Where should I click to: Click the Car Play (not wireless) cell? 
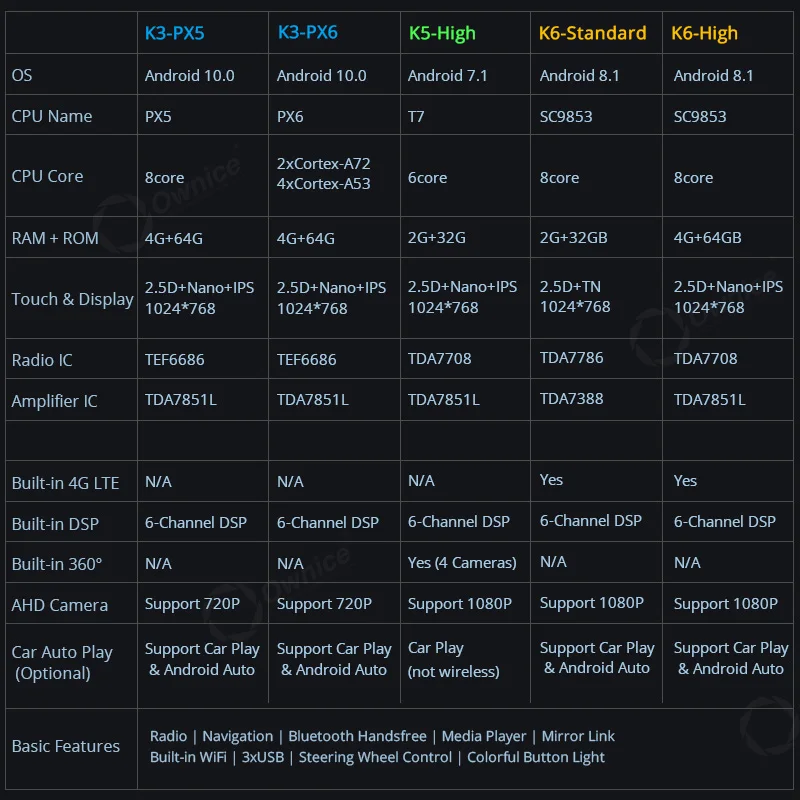(453, 659)
